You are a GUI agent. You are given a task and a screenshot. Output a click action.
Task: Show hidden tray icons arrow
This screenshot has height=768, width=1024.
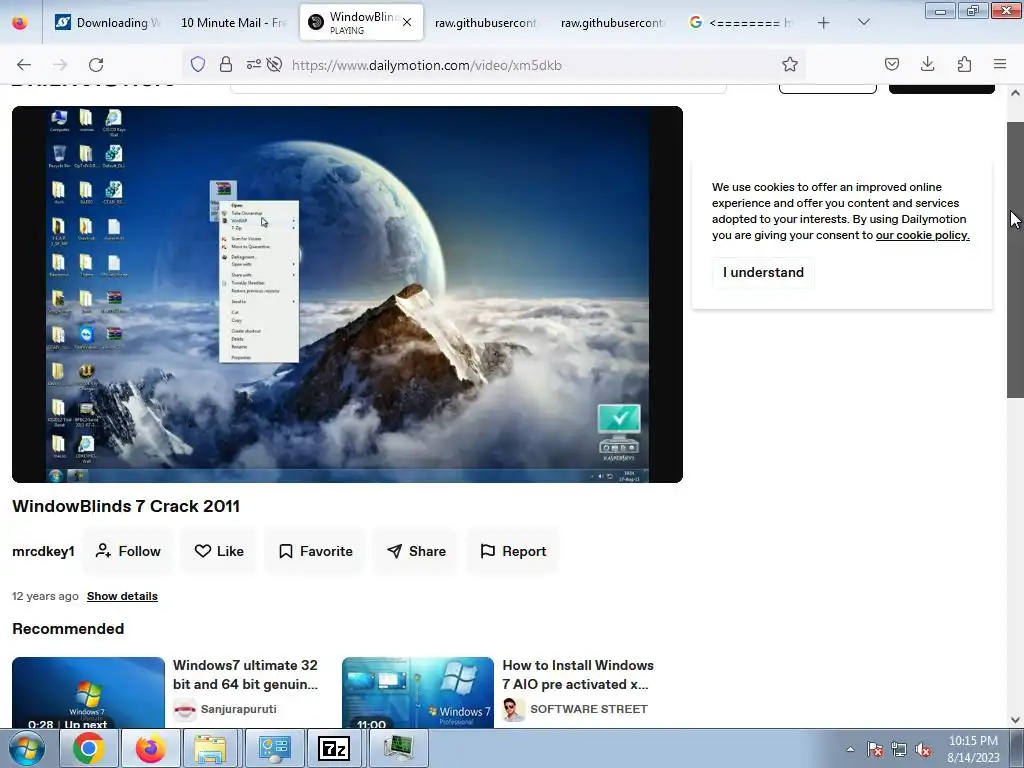(x=850, y=749)
